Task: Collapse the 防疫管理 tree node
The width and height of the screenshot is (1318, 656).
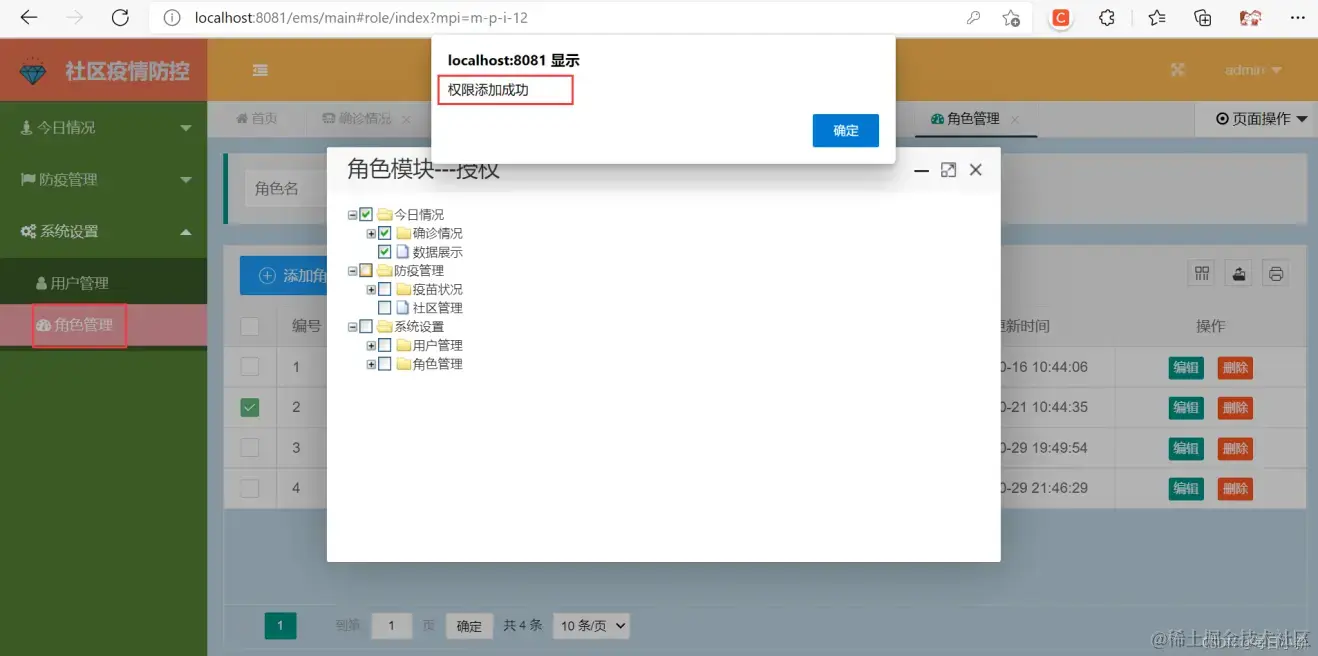Action: pyautogui.click(x=352, y=271)
